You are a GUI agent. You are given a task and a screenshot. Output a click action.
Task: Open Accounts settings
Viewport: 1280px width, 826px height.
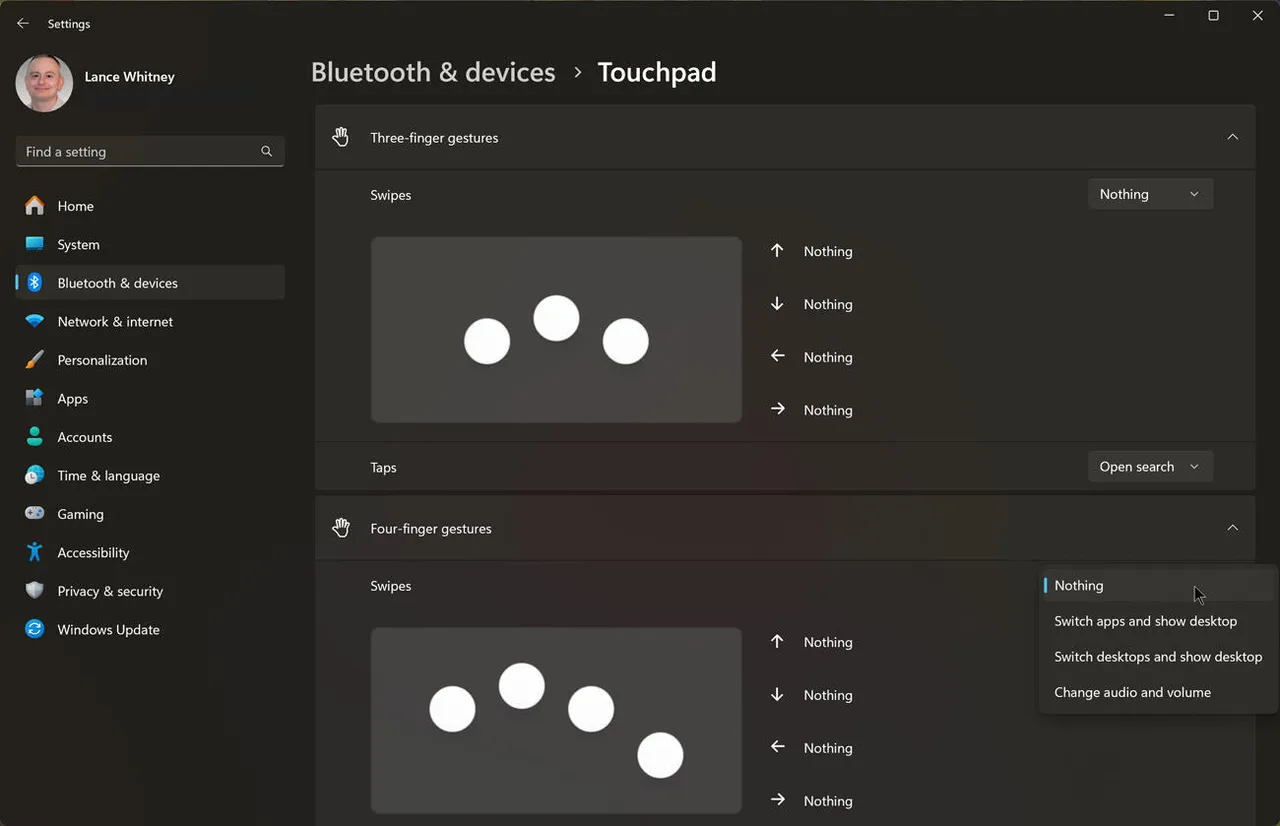click(84, 437)
